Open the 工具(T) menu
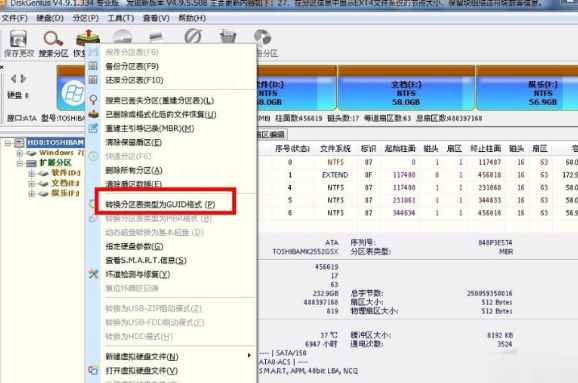 pyautogui.click(x=121, y=18)
